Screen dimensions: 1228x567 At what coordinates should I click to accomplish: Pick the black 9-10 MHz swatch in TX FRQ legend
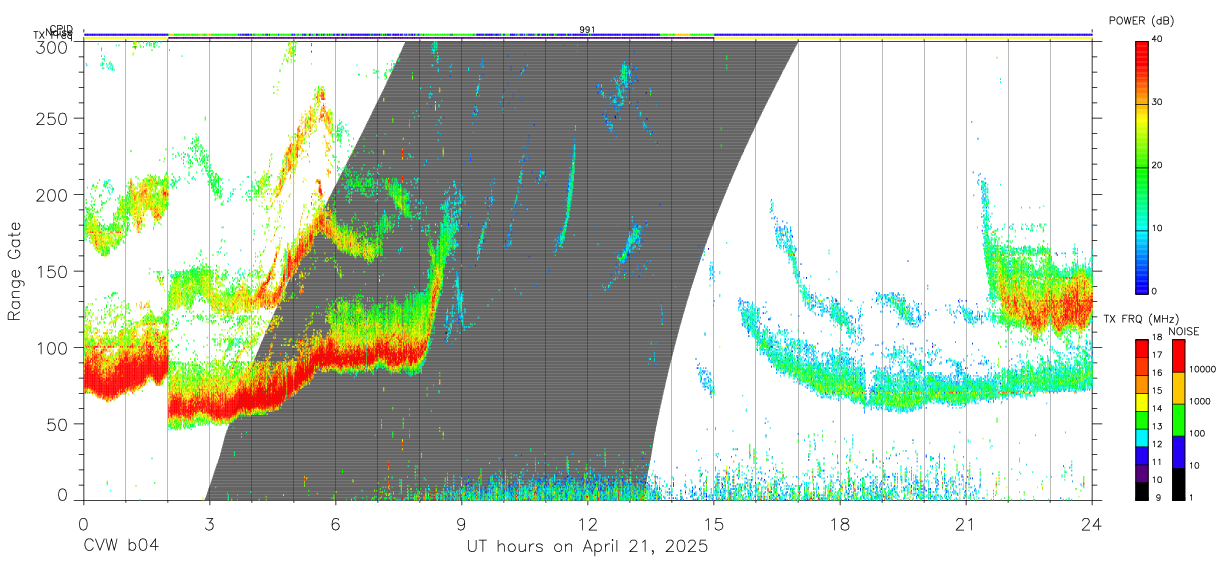(1142, 492)
